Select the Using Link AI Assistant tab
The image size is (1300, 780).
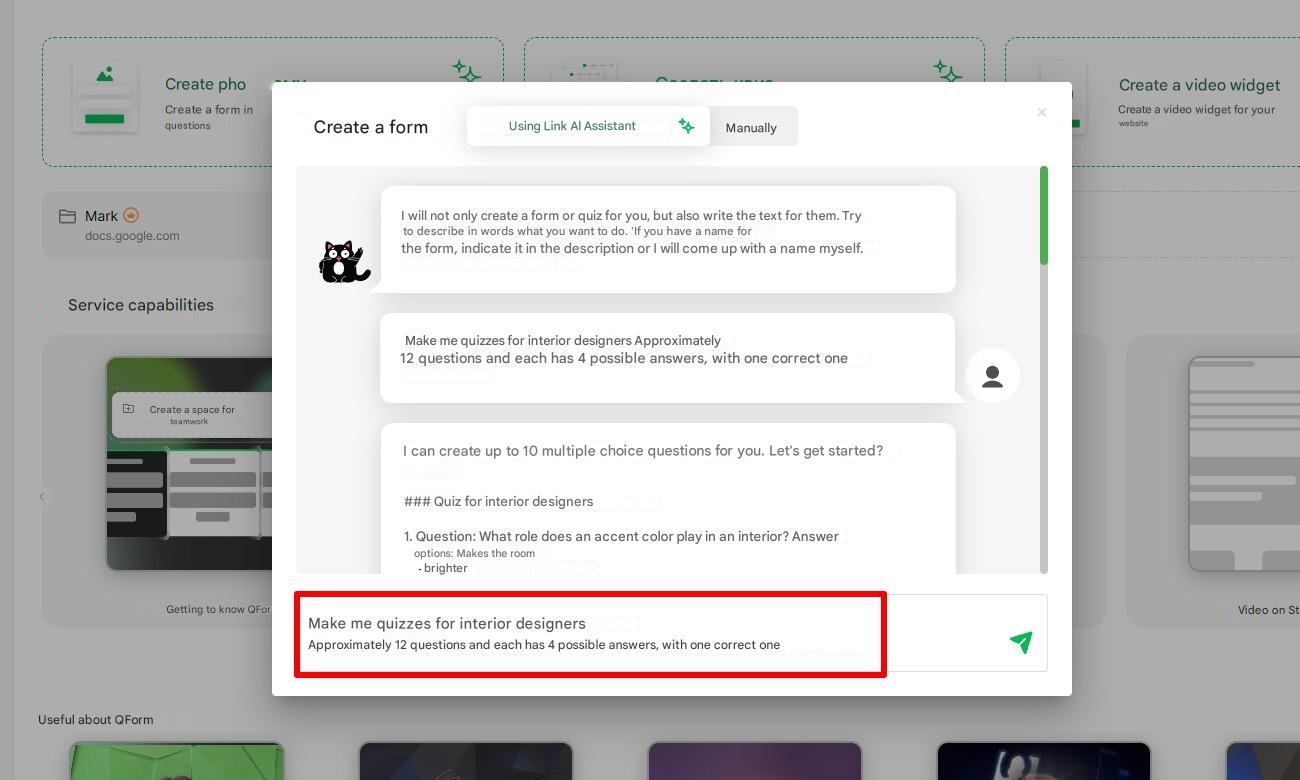588,126
